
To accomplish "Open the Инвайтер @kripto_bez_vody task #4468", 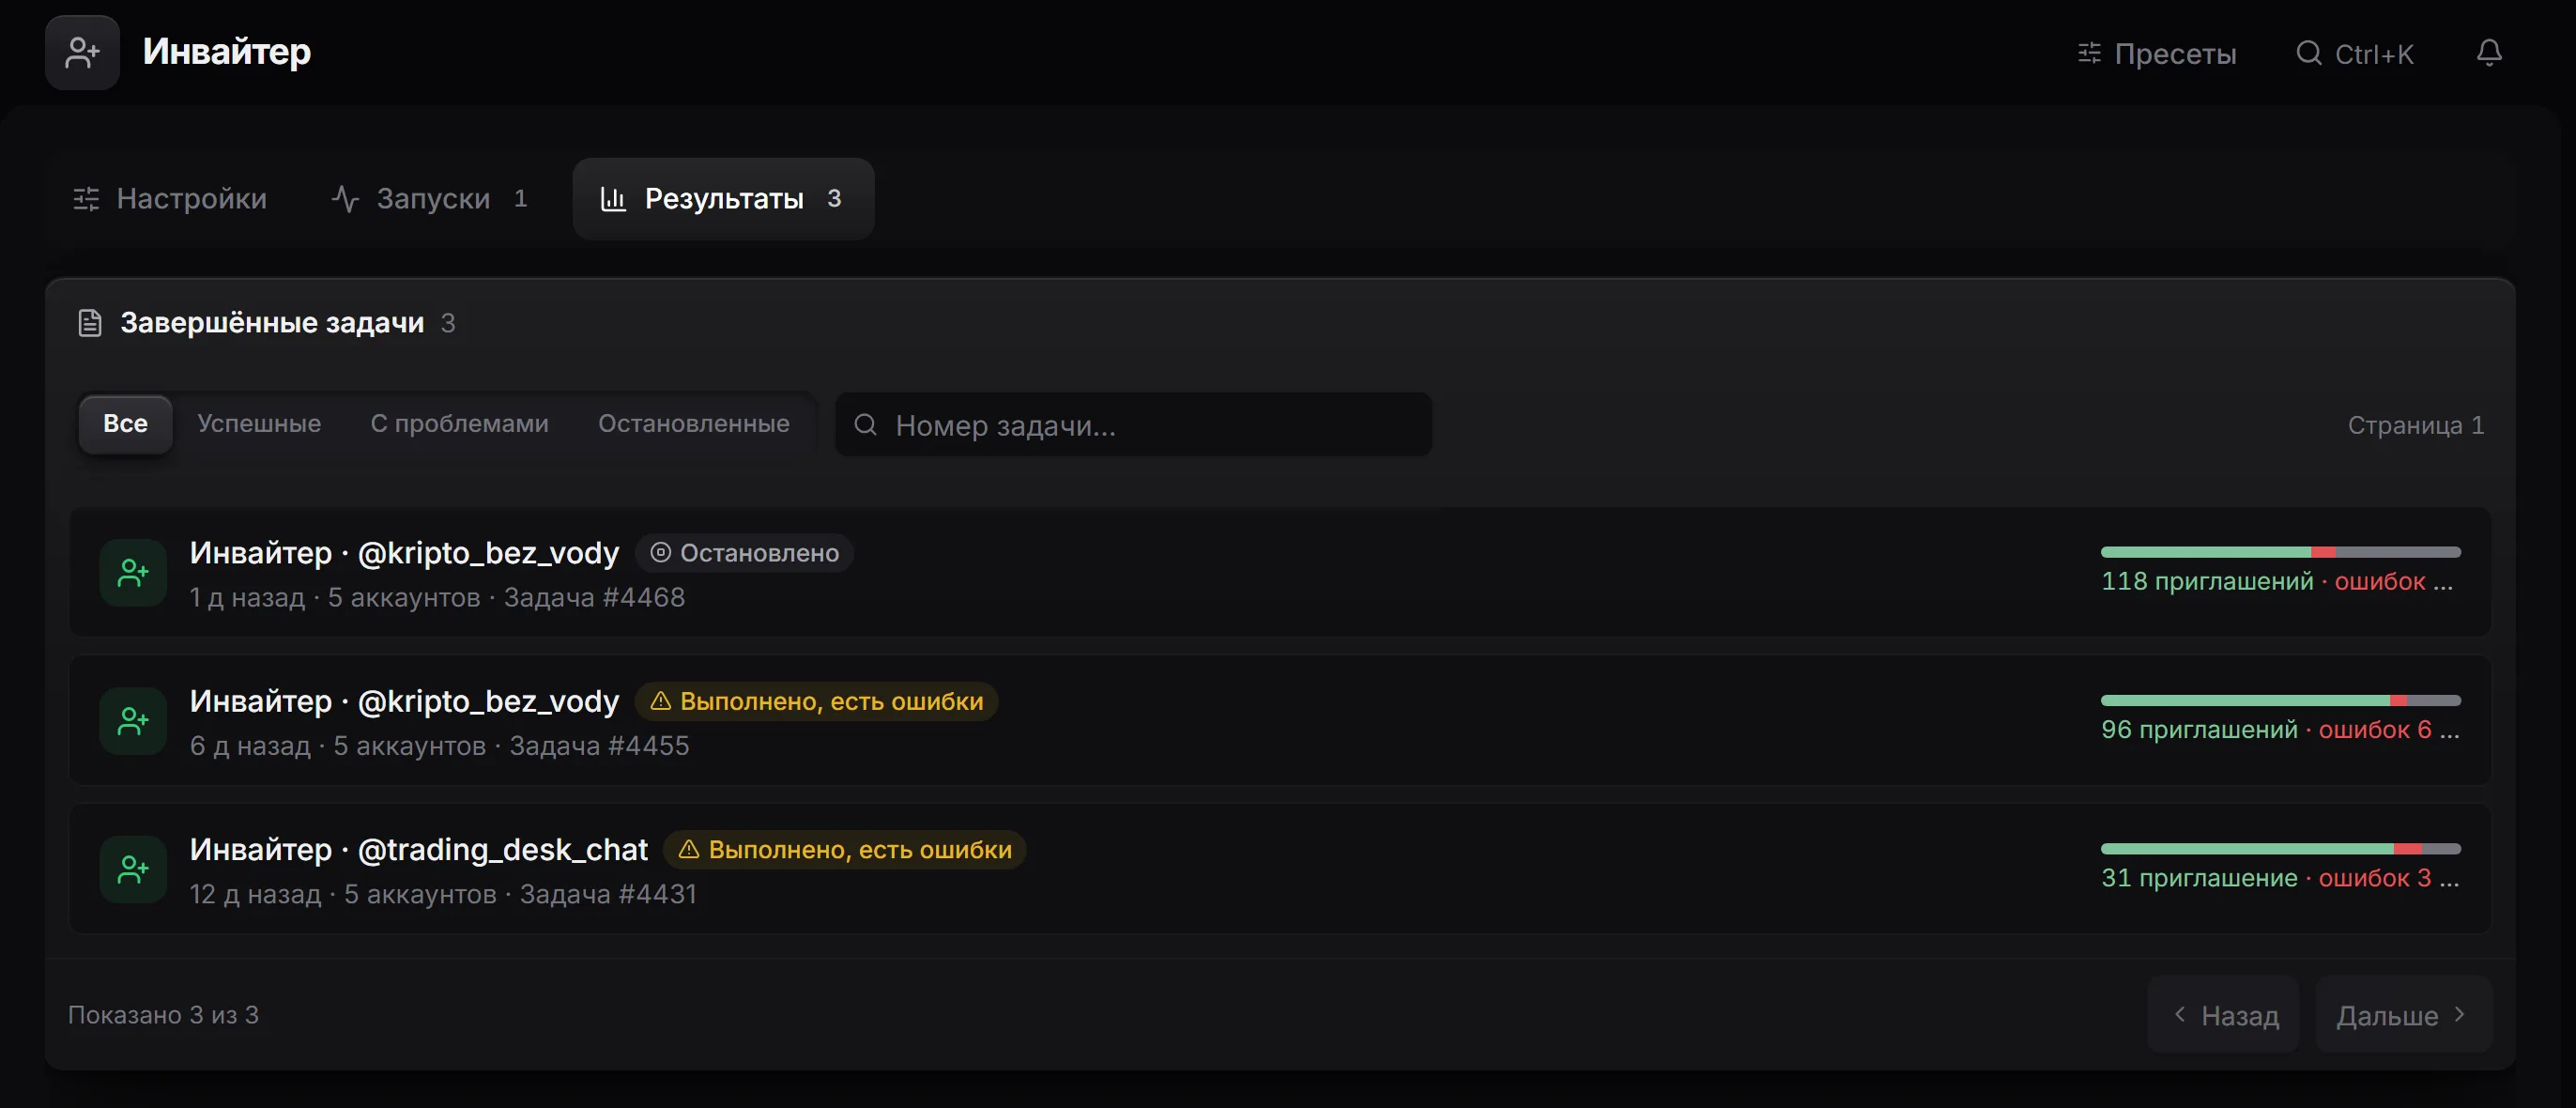I will point(1279,573).
